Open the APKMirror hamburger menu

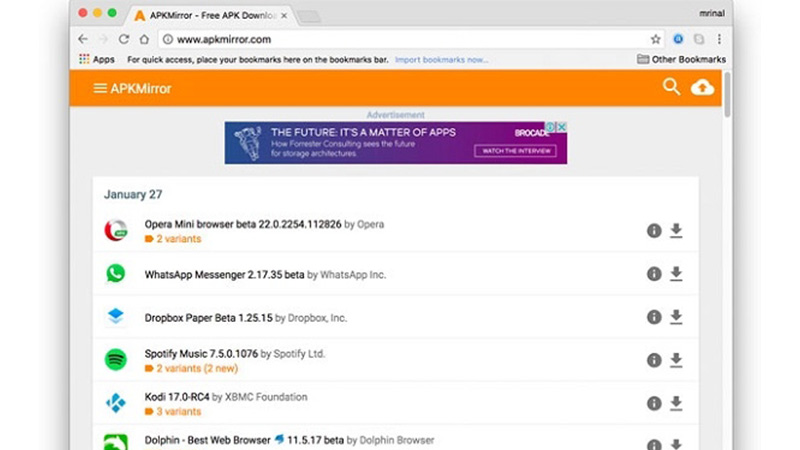pyautogui.click(x=99, y=88)
